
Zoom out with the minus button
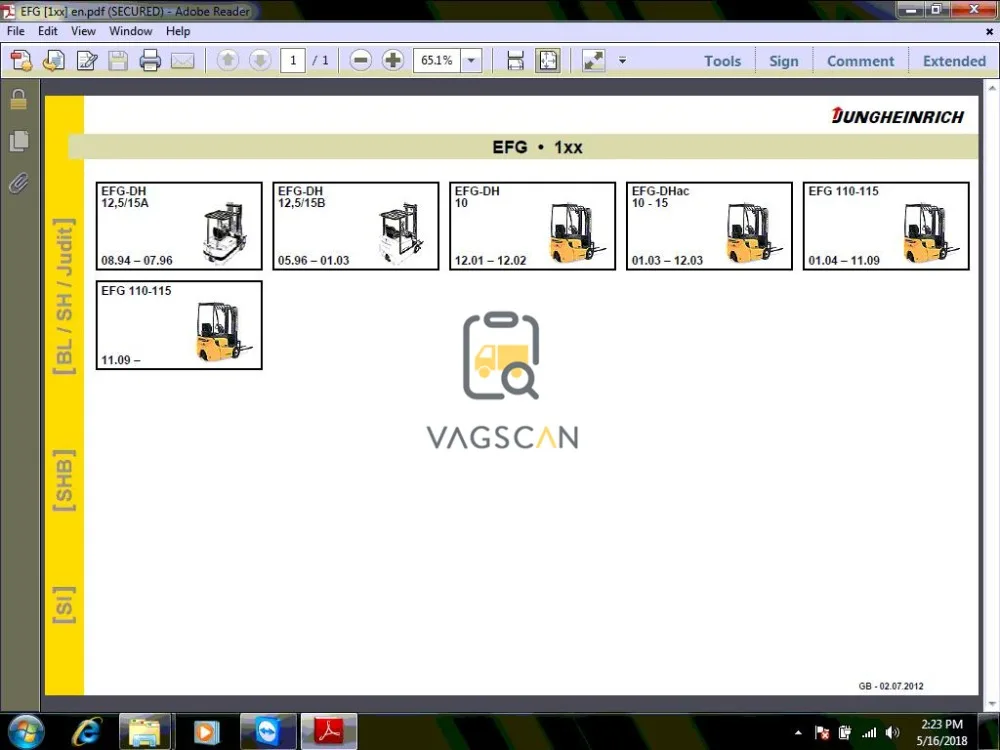coord(360,61)
